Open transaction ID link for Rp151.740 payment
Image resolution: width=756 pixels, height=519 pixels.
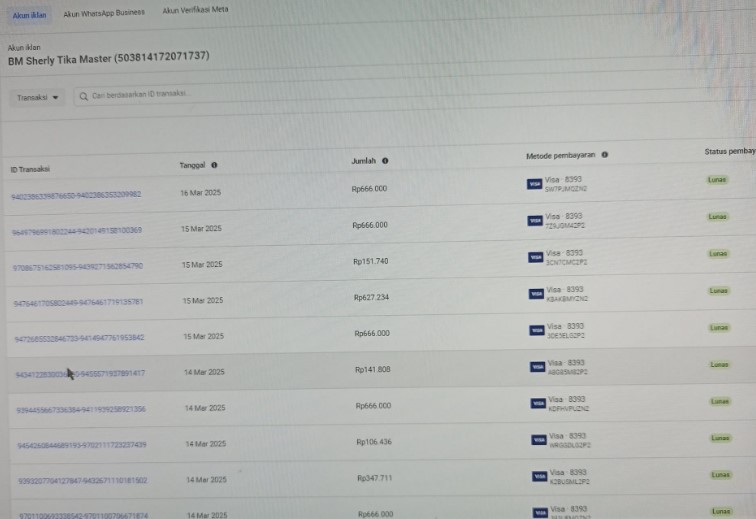coord(77,267)
